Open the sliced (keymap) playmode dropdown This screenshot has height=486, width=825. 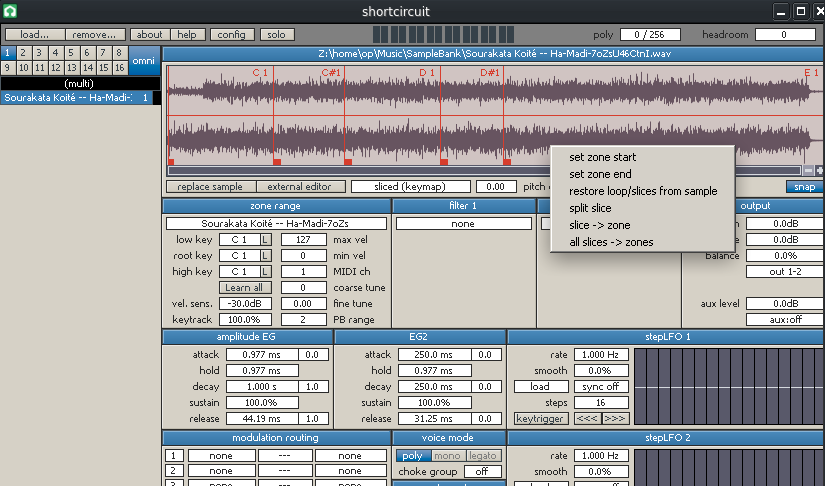pos(410,187)
